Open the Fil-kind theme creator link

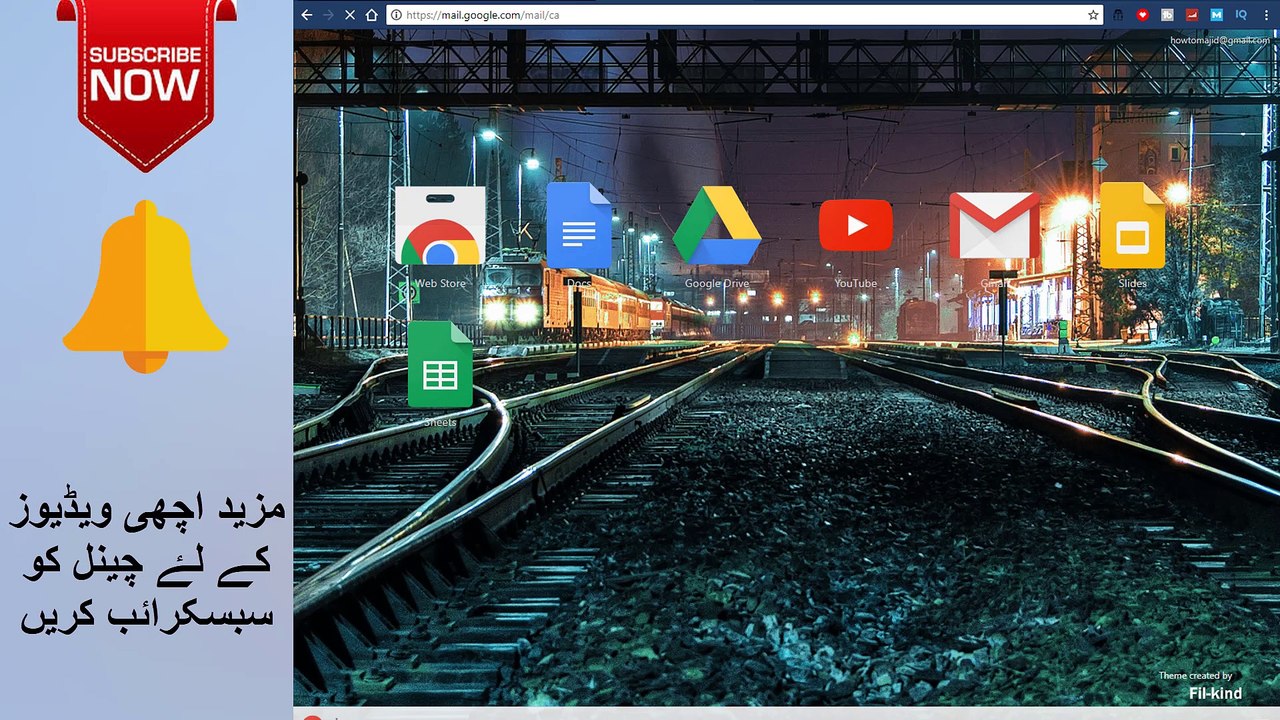[x=1215, y=693]
